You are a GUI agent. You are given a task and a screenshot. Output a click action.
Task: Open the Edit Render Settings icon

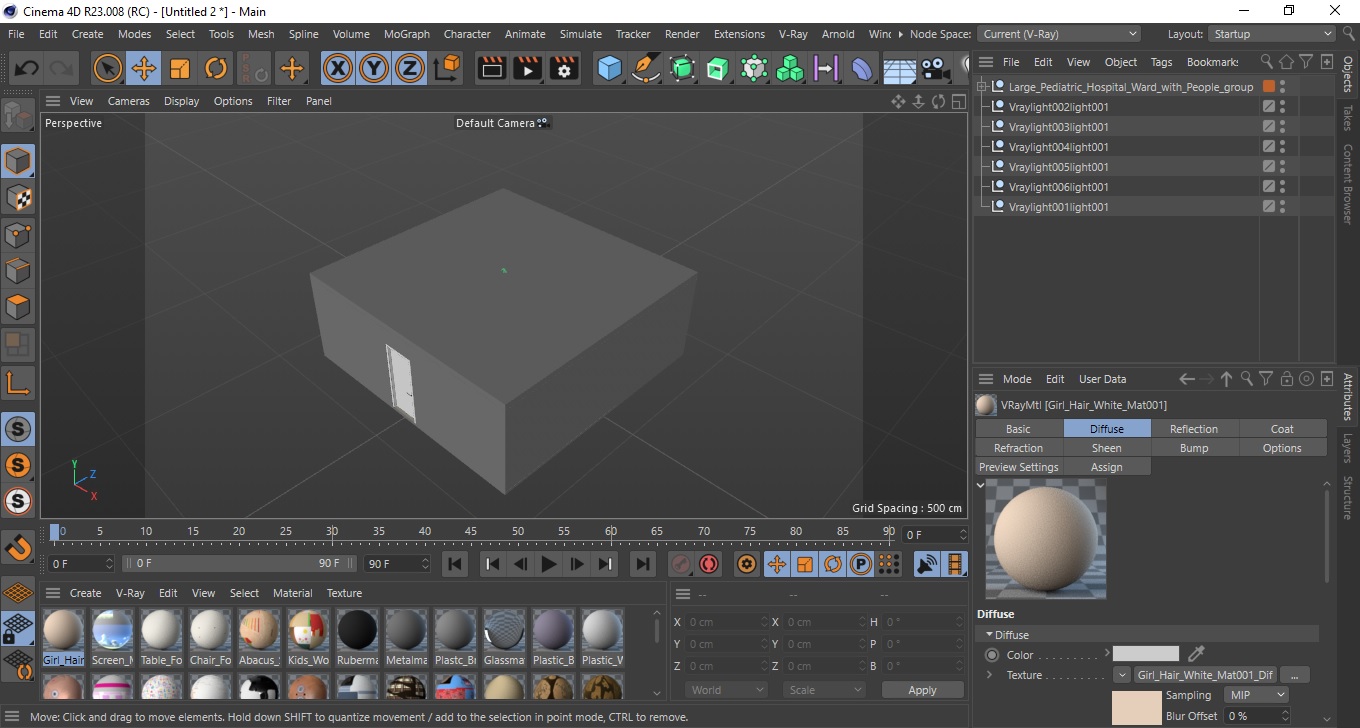565,69
